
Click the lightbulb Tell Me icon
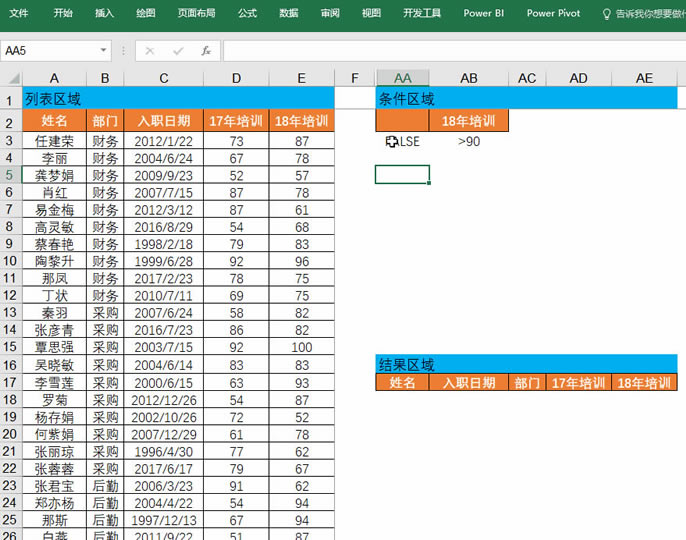[x=606, y=14]
